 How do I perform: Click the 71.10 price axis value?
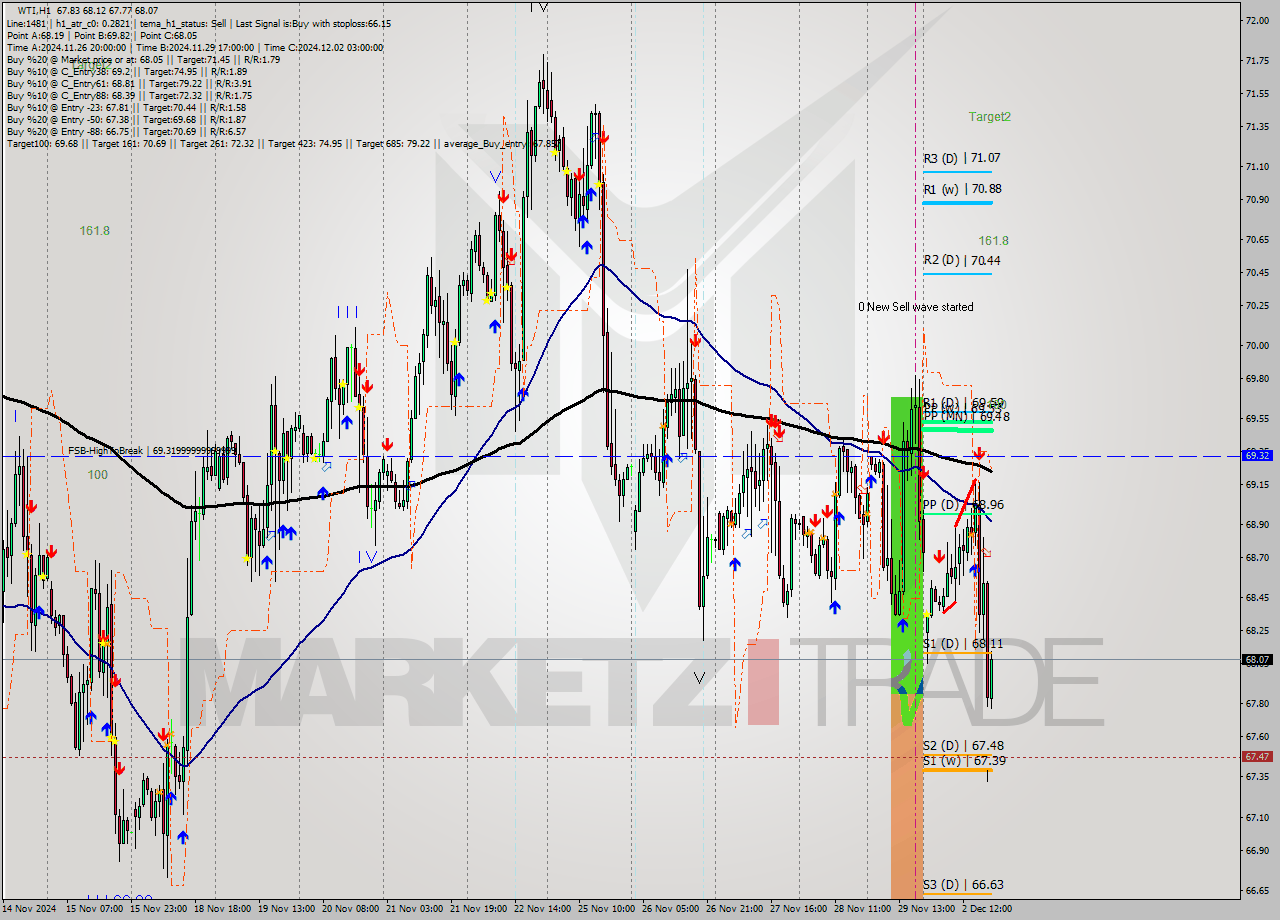tap(1257, 167)
